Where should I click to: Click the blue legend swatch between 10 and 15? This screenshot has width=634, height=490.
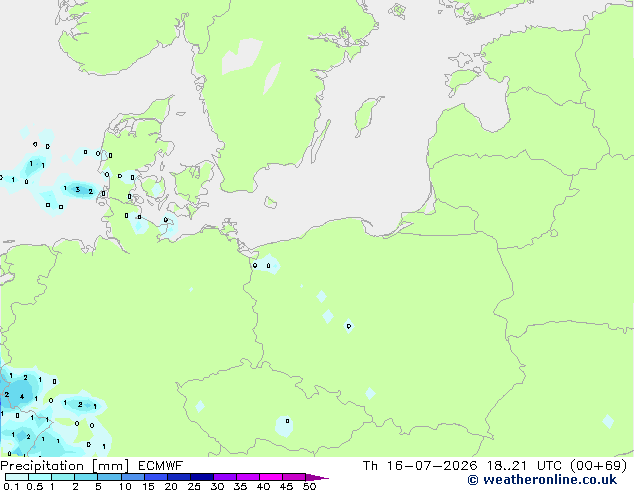pyautogui.click(x=132, y=477)
